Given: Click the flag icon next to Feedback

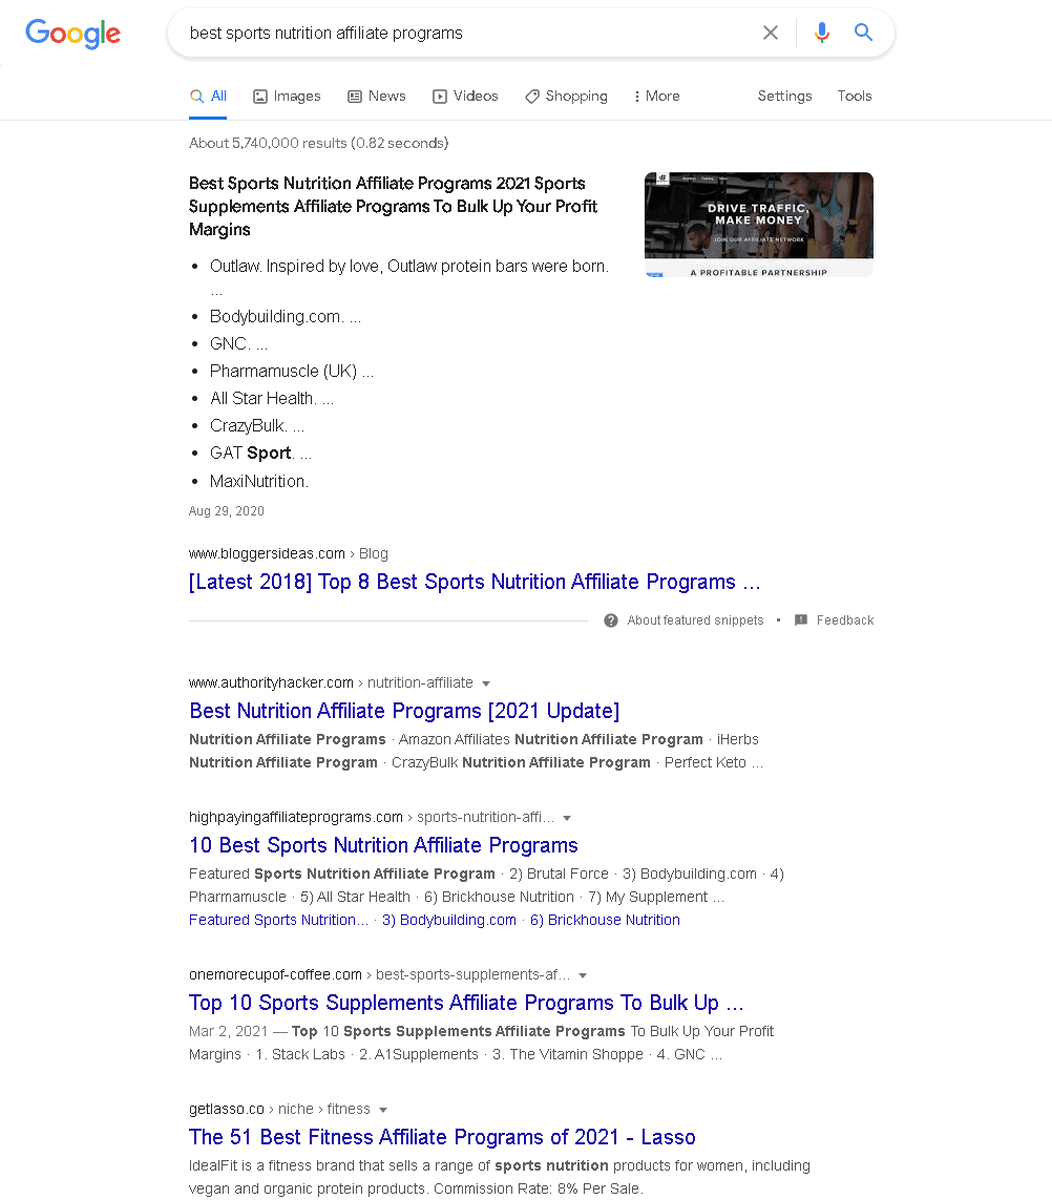Looking at the screenshot, I should coord(800,620).
